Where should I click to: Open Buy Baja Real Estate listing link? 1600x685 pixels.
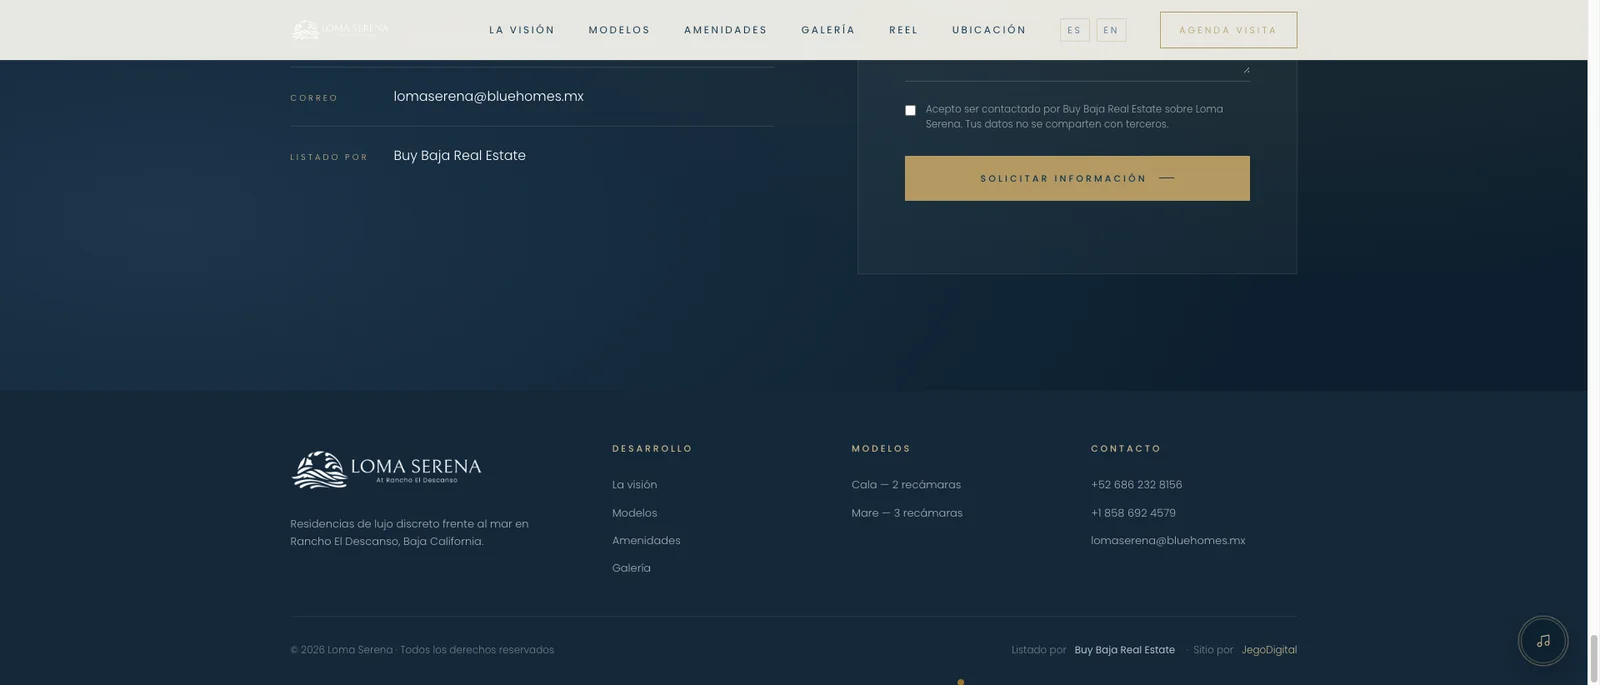459,155
